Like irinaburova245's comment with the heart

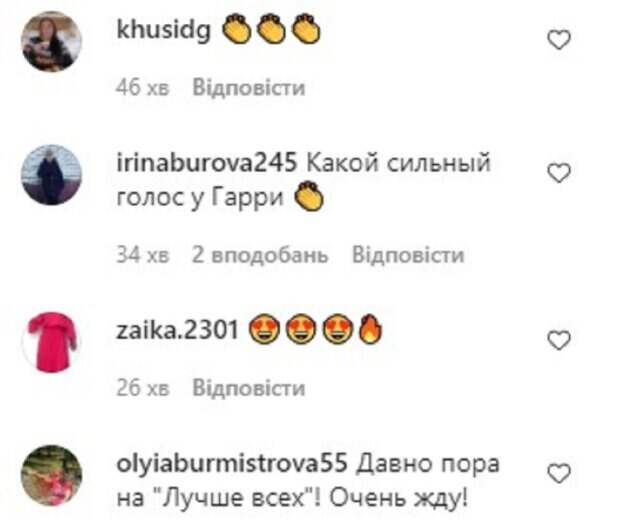point(559,173)
